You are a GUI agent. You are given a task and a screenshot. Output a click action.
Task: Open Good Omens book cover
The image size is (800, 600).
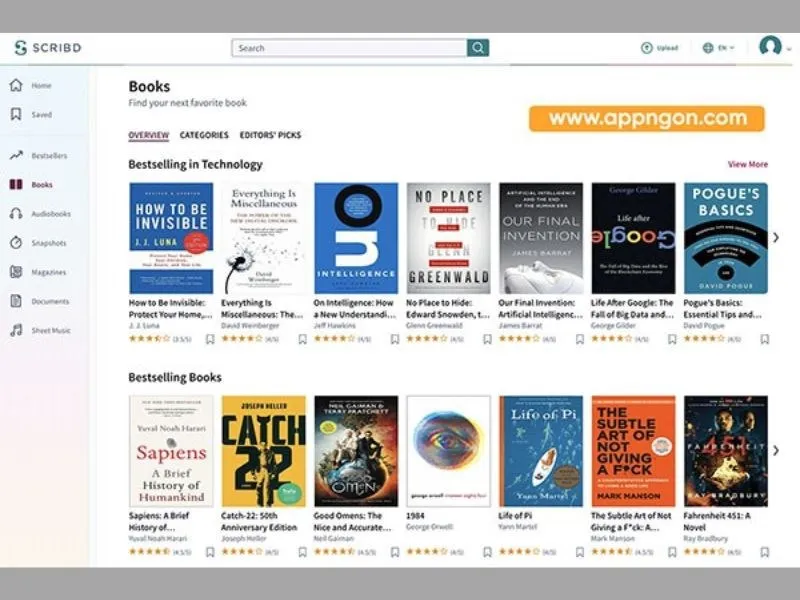click(x=356, y=451)
